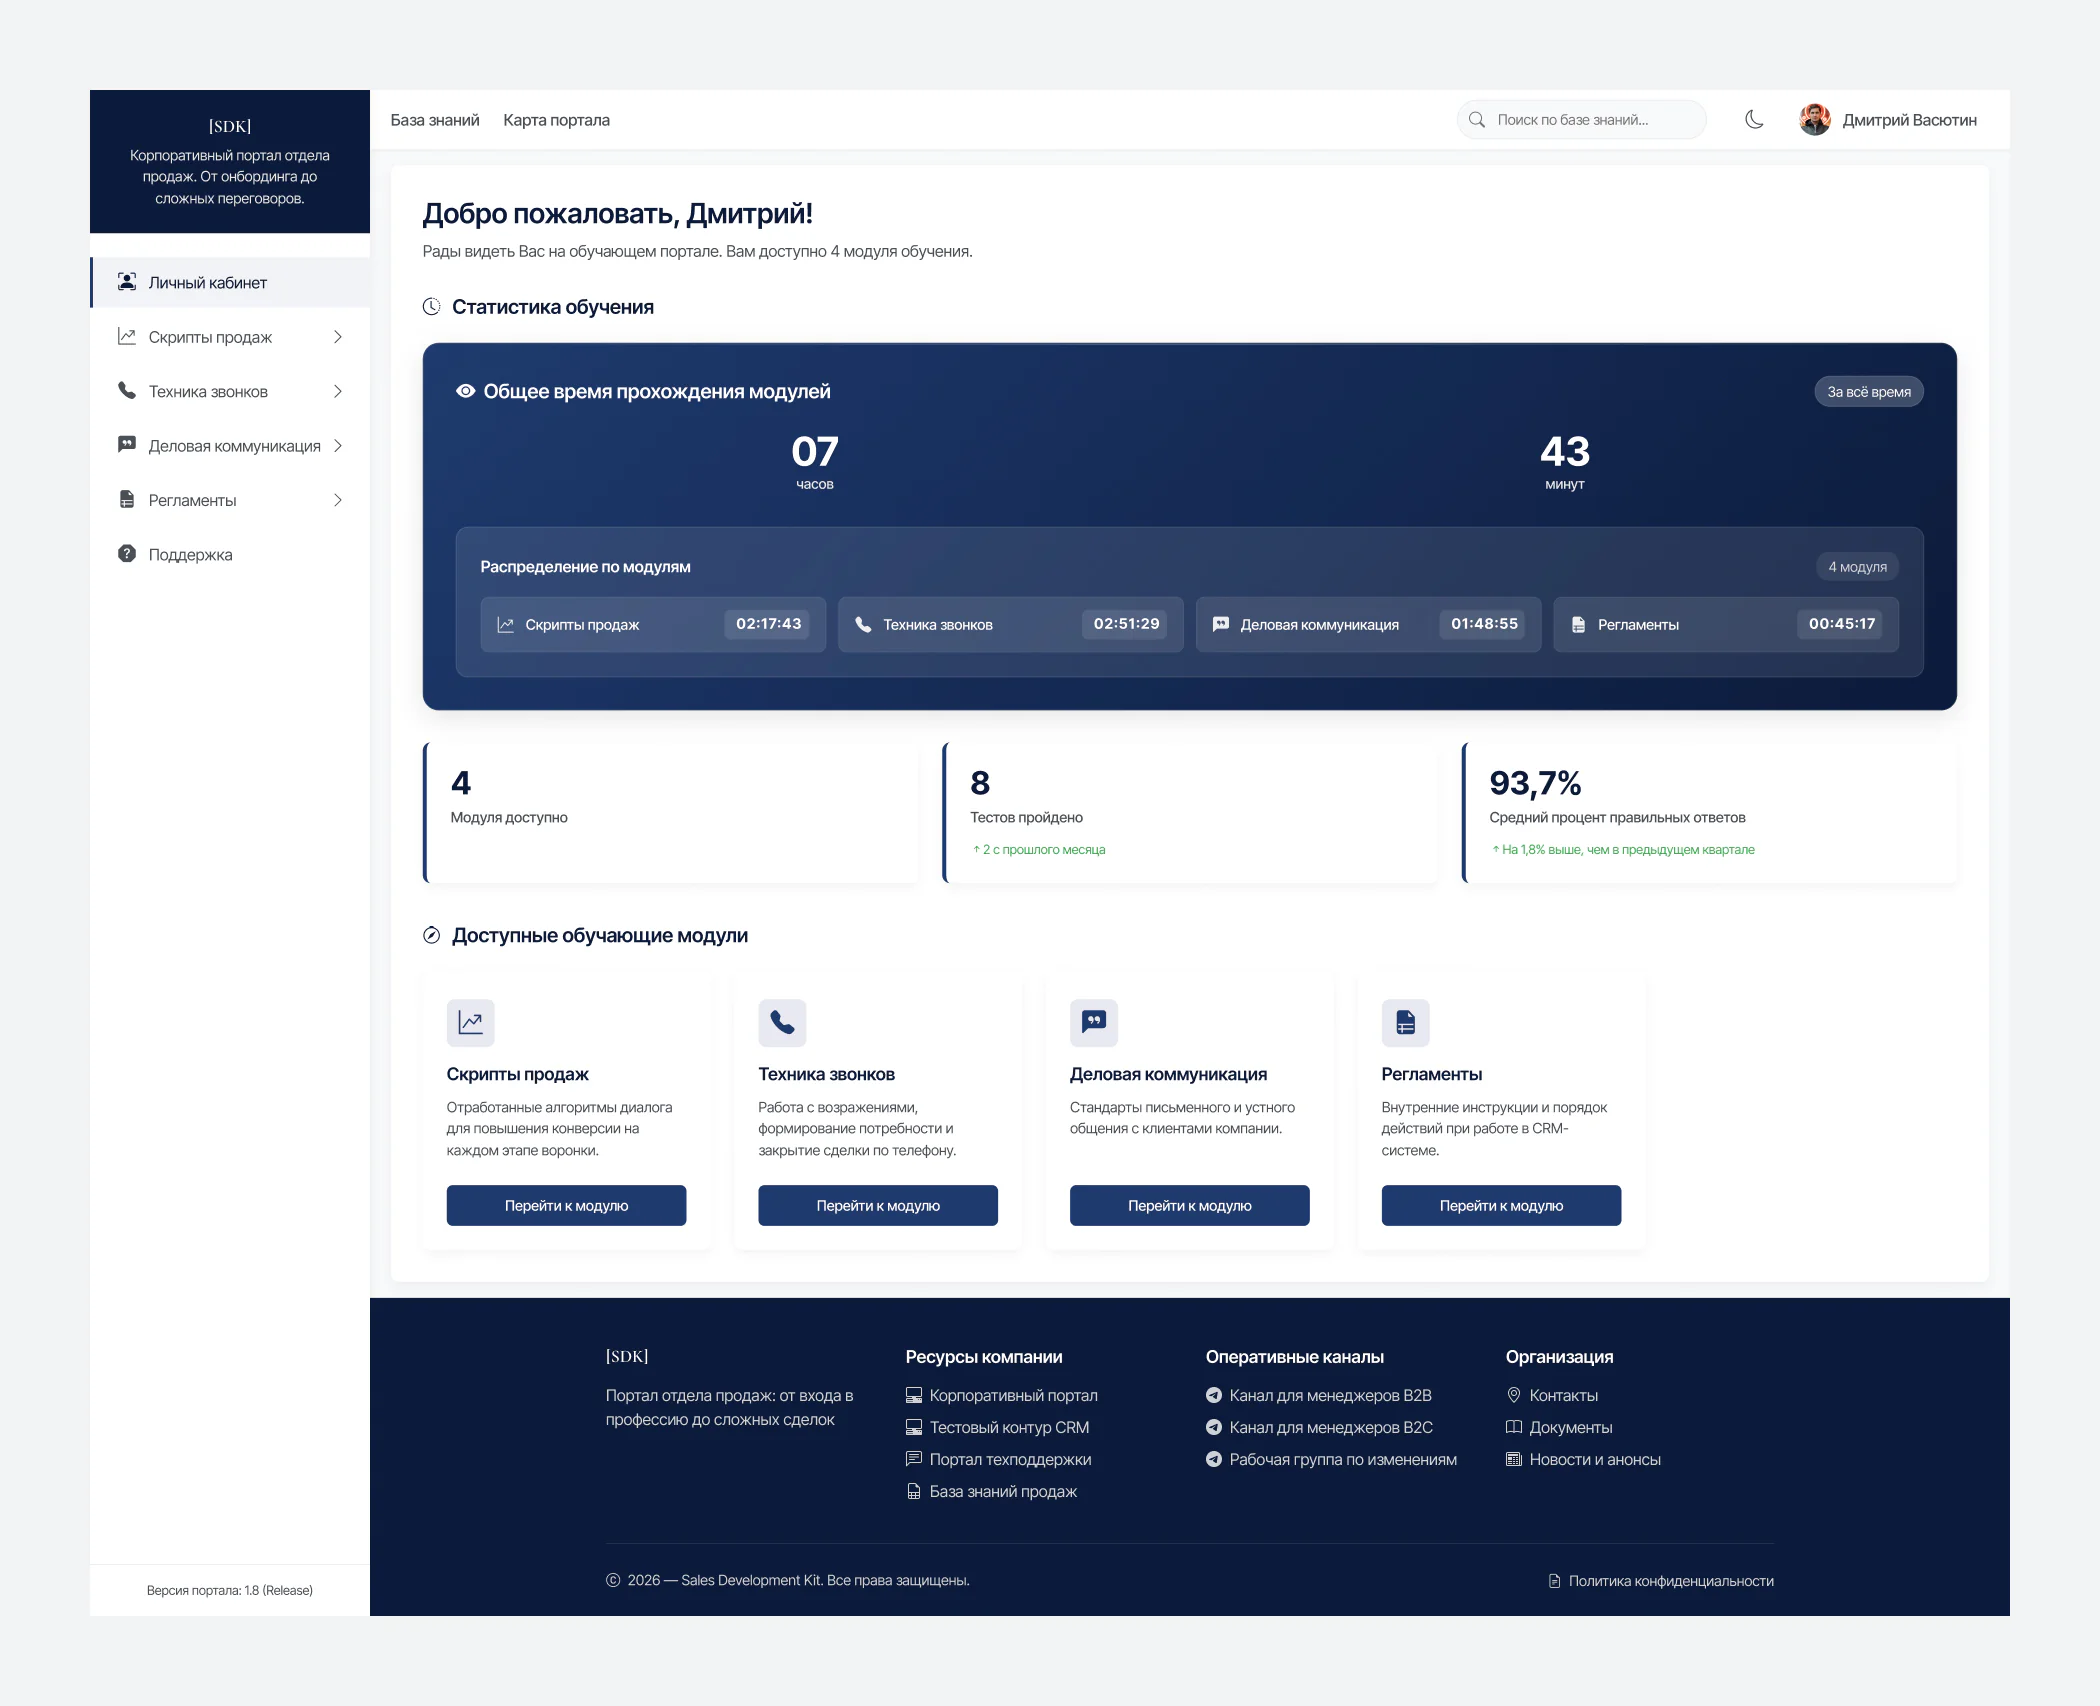
Task: Click the Скрипты продаж module card chart icon
Action: (470, 1022)
